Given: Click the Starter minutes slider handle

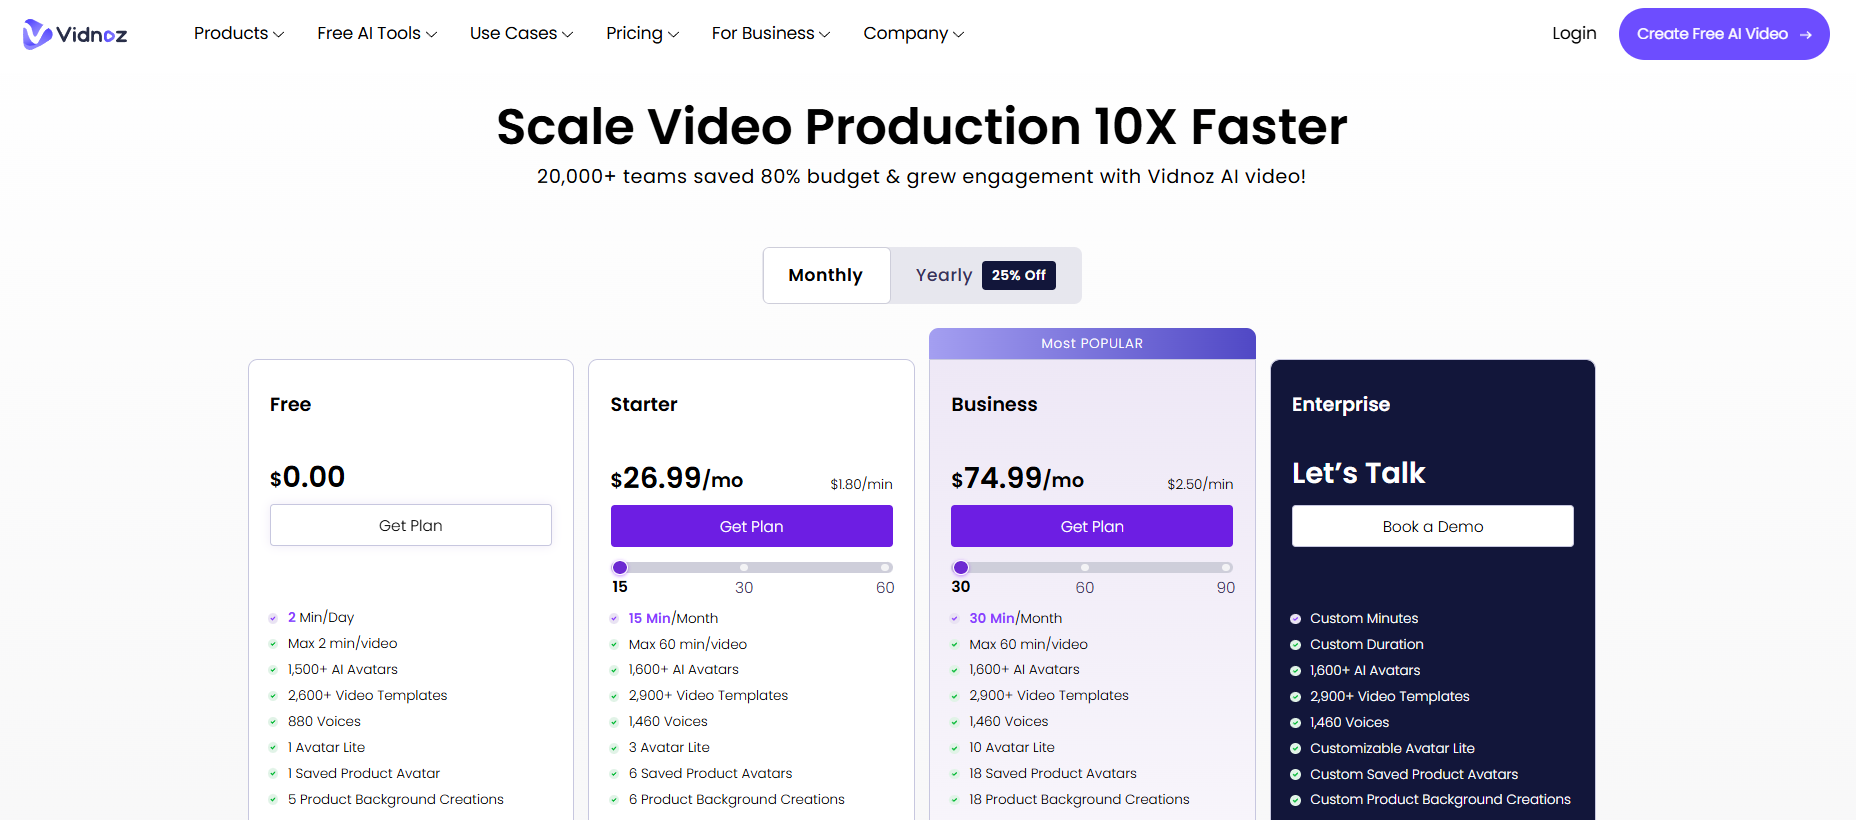Looking at the screenshot, I should click(620, 567).
